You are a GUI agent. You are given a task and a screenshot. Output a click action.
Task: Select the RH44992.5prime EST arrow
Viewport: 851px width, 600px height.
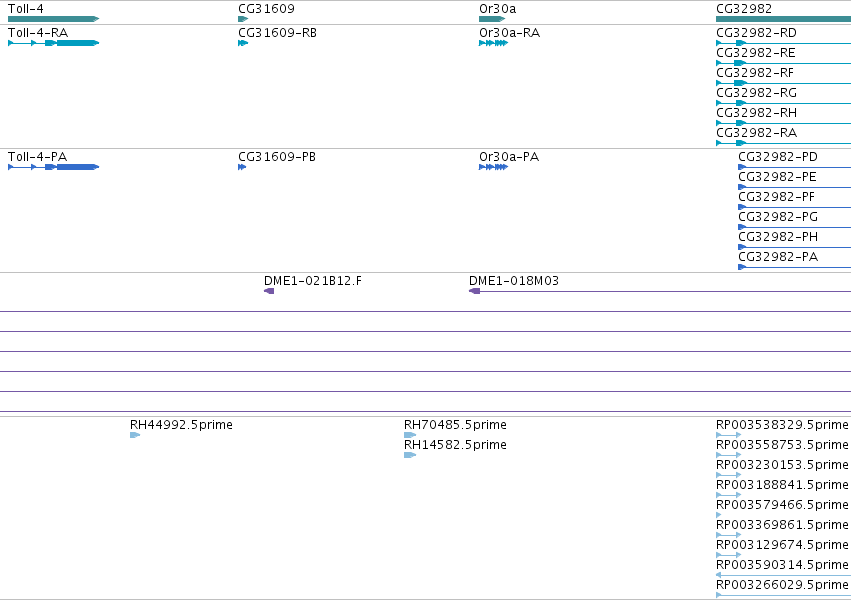135,435
